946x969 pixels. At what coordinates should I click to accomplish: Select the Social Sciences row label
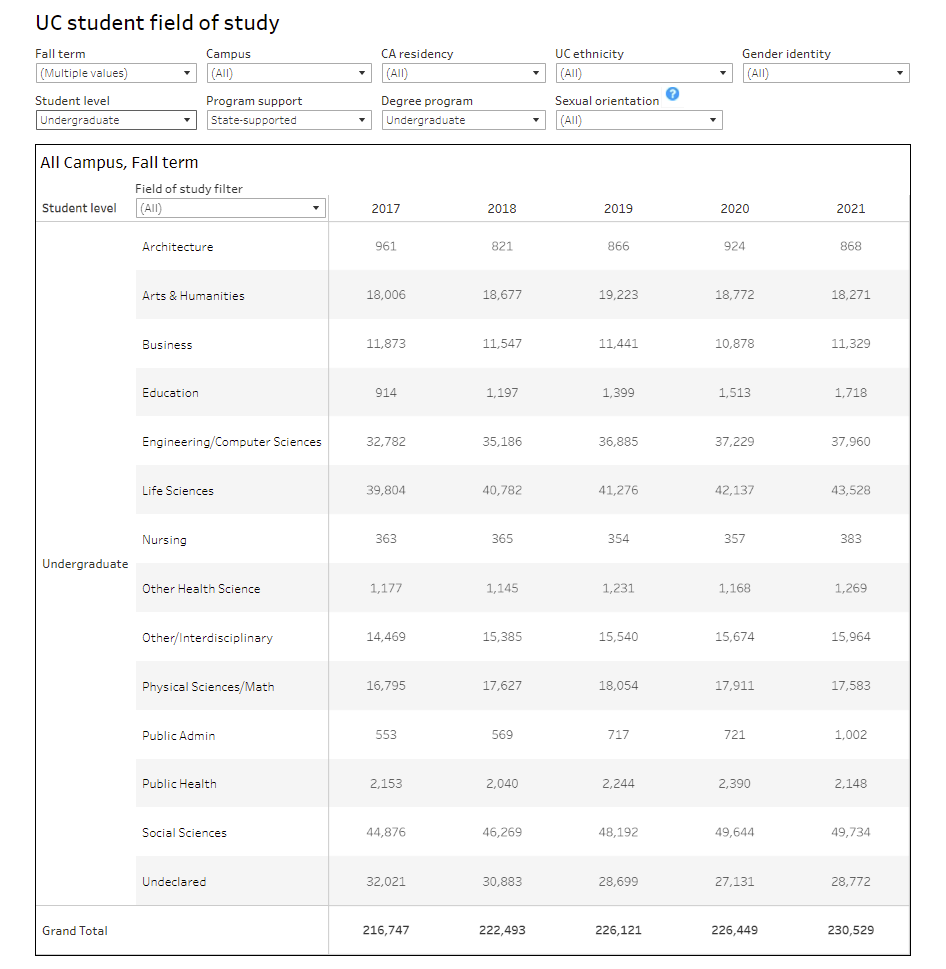coord(184,833)
